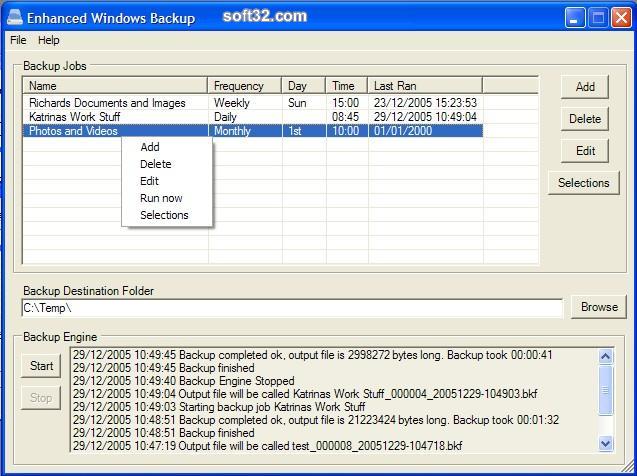
Task: Choose Edit from the context menu
Action: click(x=149, y=181)
